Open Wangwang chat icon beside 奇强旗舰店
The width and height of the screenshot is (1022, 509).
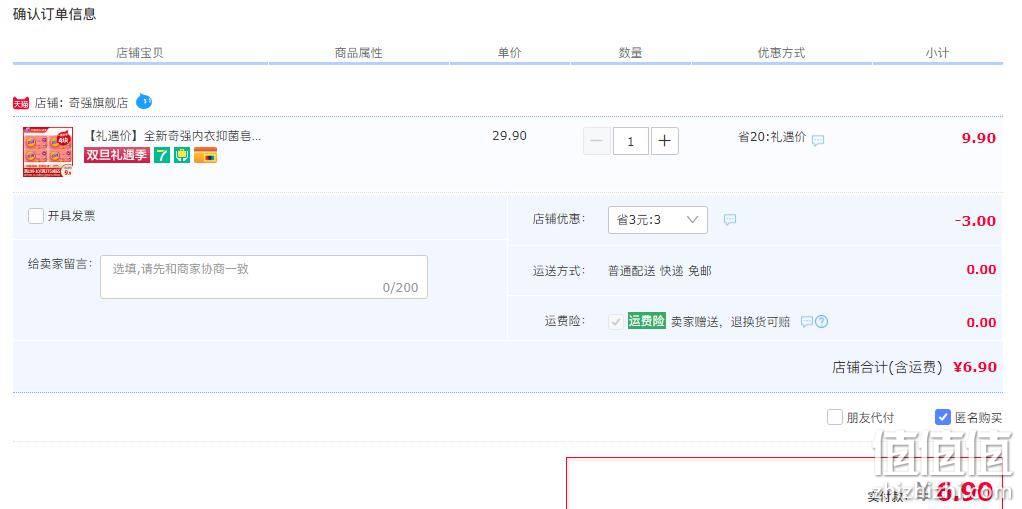pyautogui.click(x=144, y=102)
